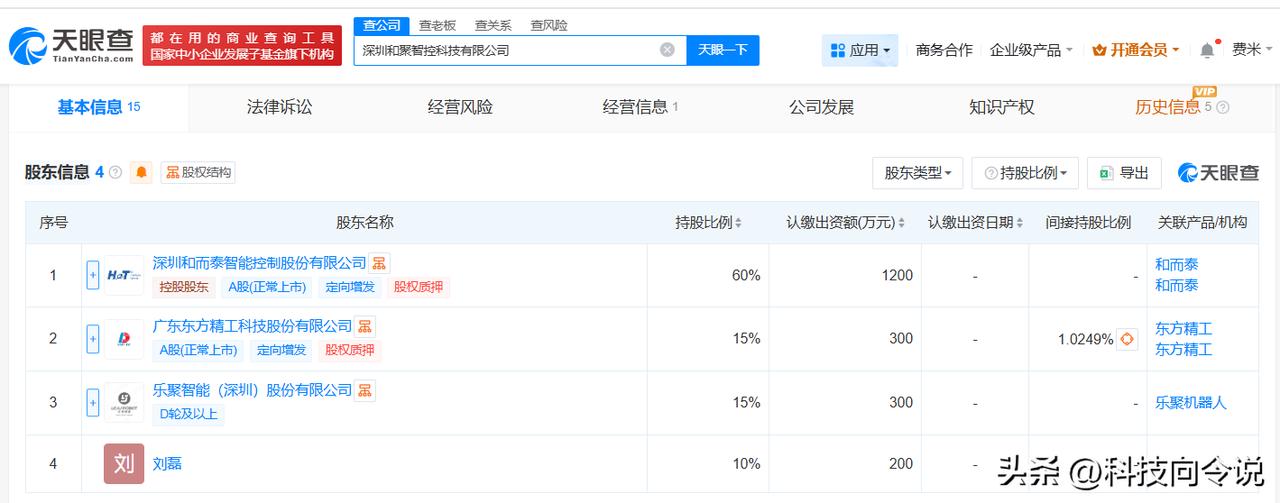Click the company name search input field
The image size is (1280, 503).
[x=505, y=50]
